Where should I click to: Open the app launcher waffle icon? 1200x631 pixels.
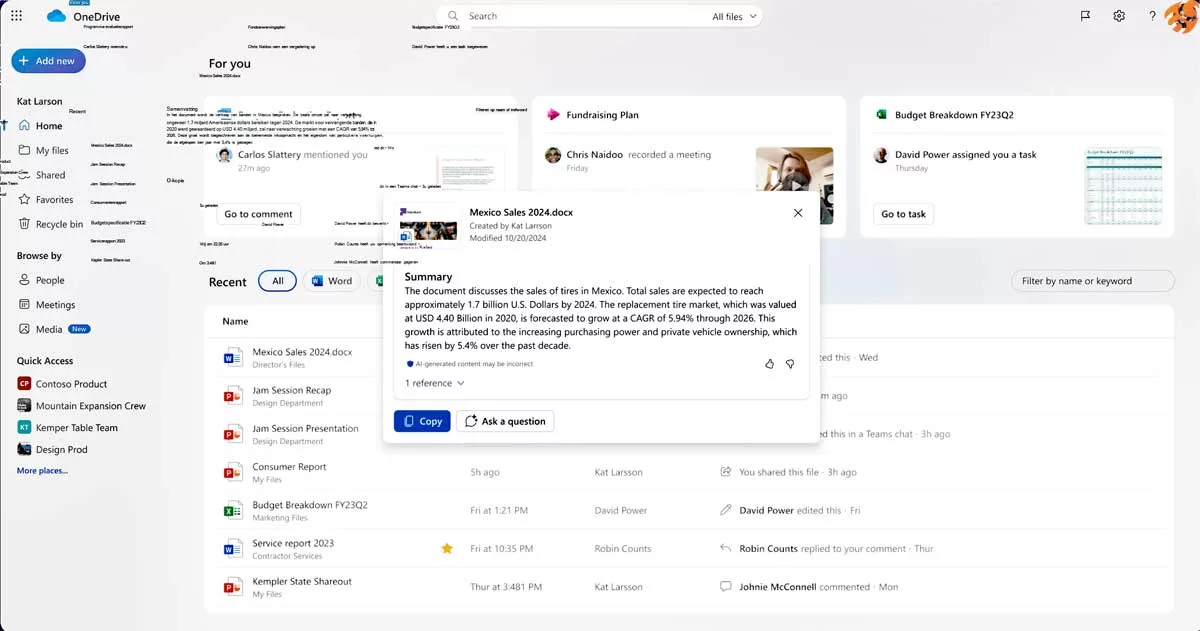coord(16,16)
